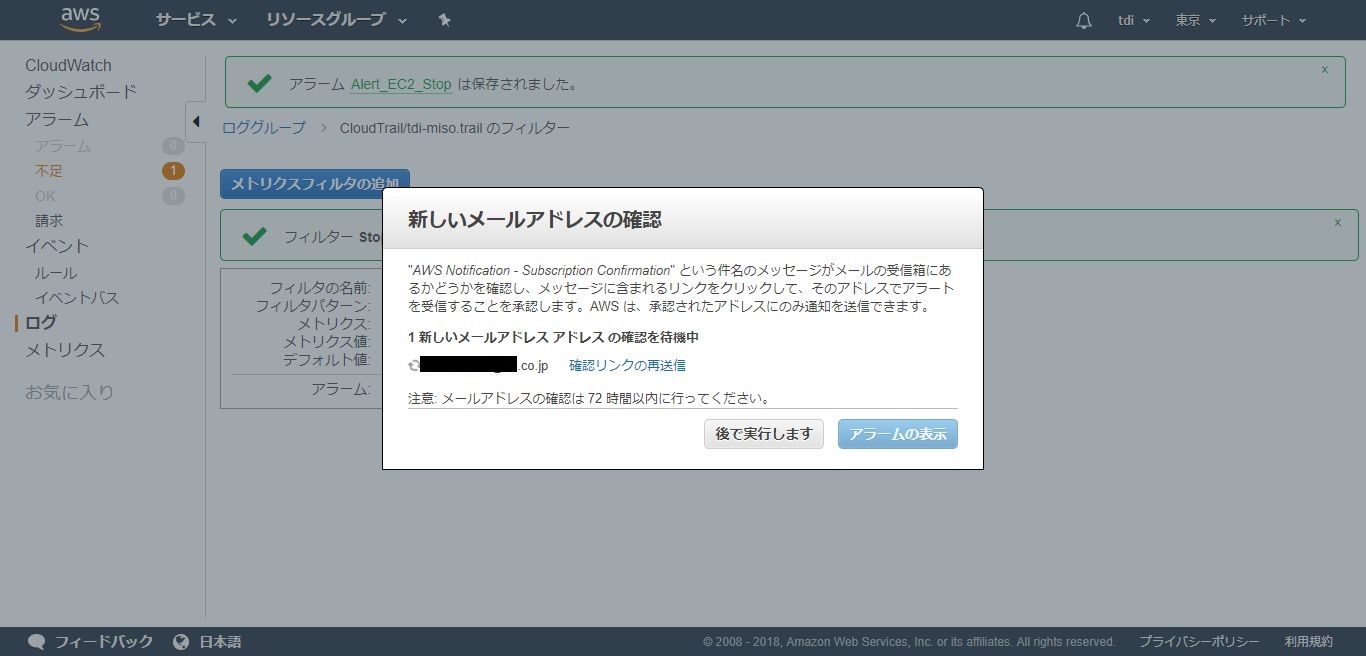Select ダッシュボード in the sidebar

[81, 92]
